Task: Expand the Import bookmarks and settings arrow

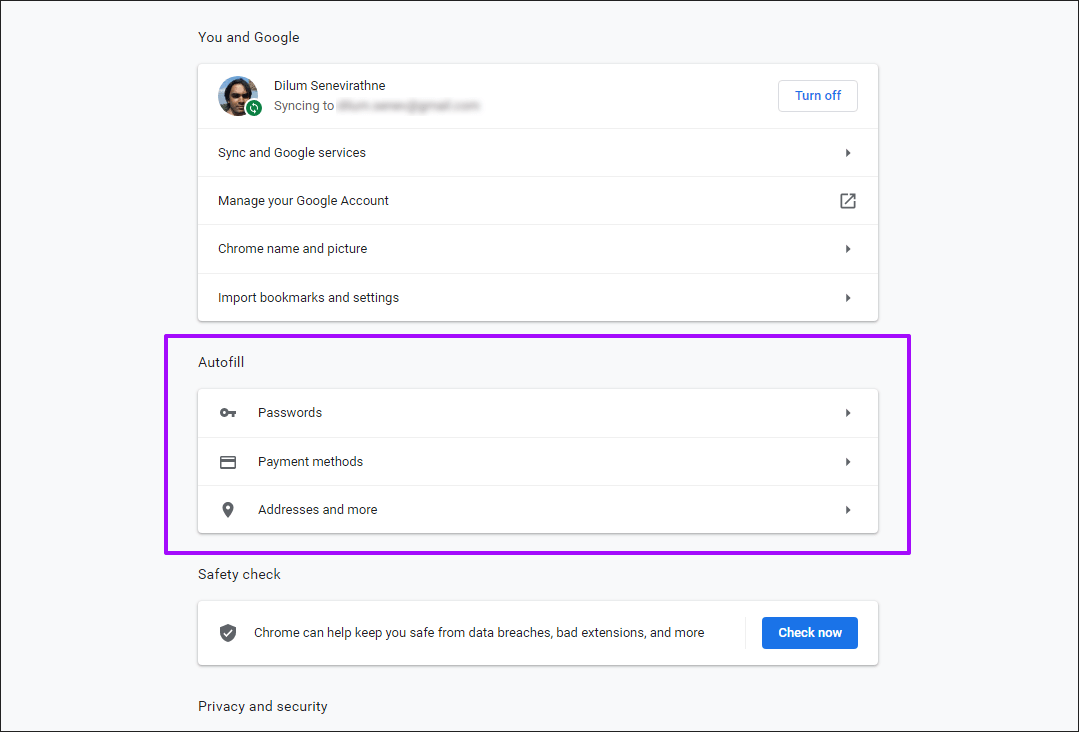Action: click(847, 298)
